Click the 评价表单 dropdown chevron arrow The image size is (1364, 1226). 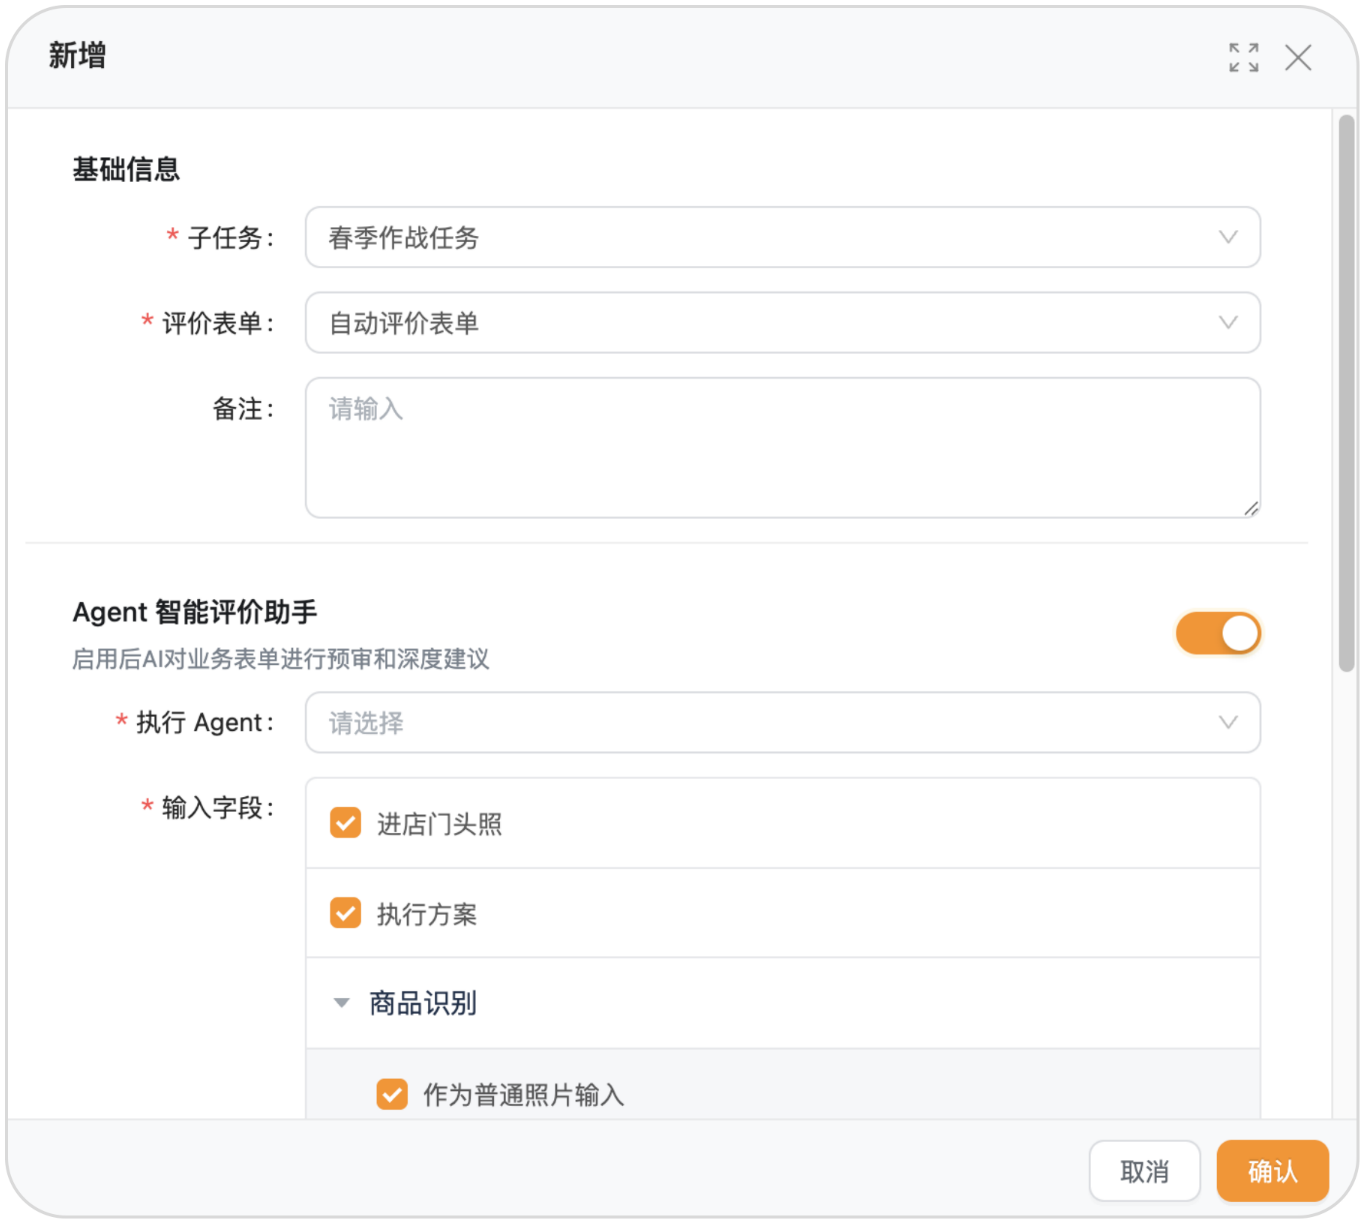click(1228, 323)
